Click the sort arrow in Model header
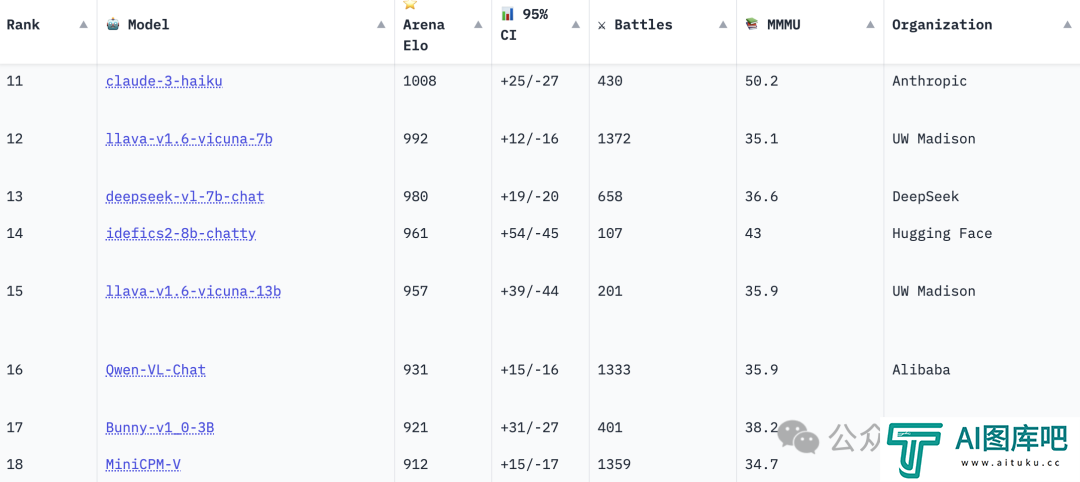 pos(381,25)
